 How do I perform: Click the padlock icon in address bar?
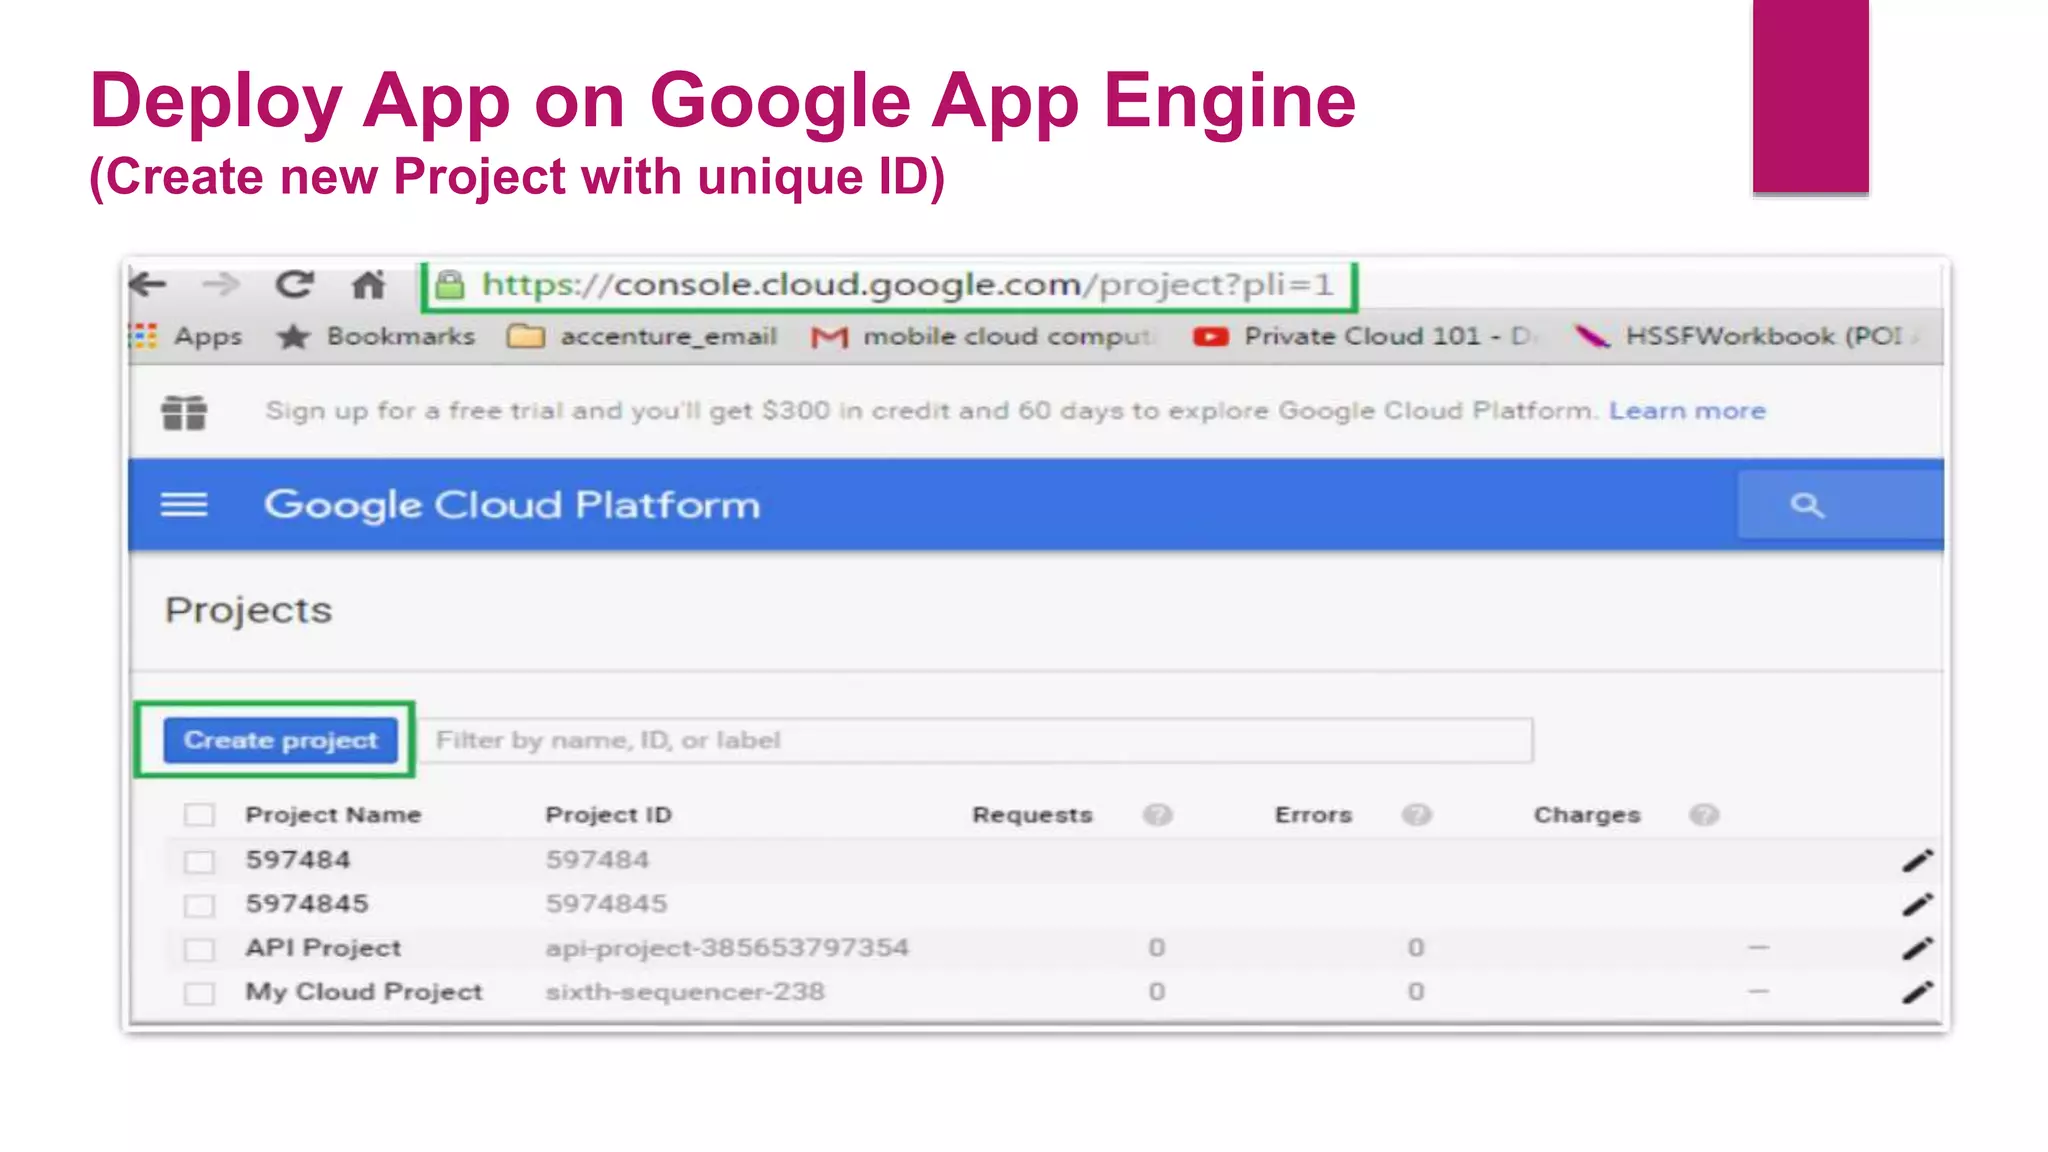[x=450, y=285]
